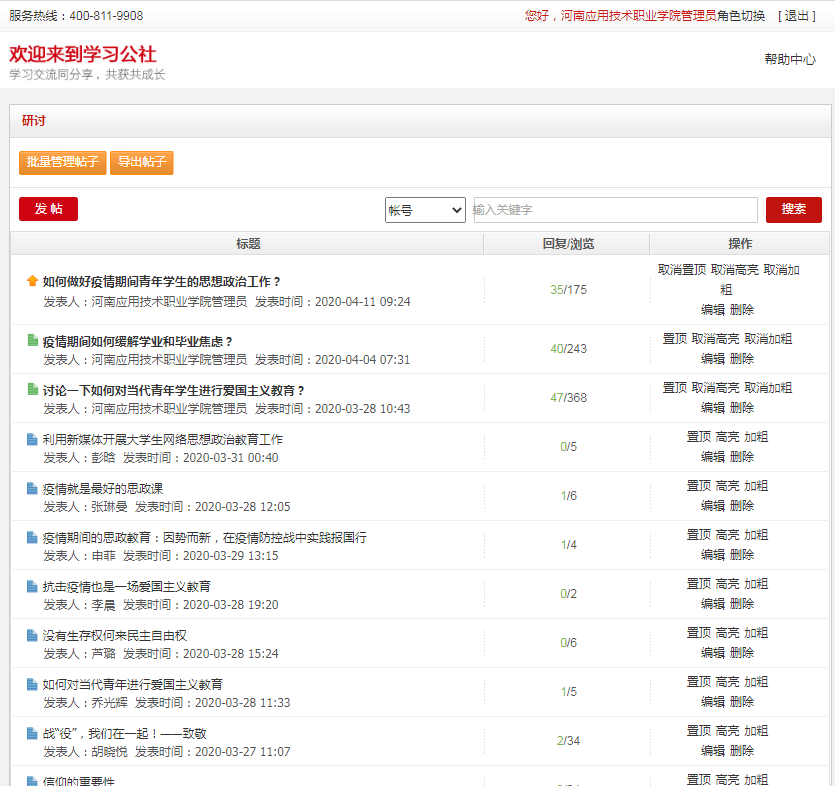This screenshot has width=835, height=786.
Task: Click the red 搜索 search button
Action: [x=793, y=210]
